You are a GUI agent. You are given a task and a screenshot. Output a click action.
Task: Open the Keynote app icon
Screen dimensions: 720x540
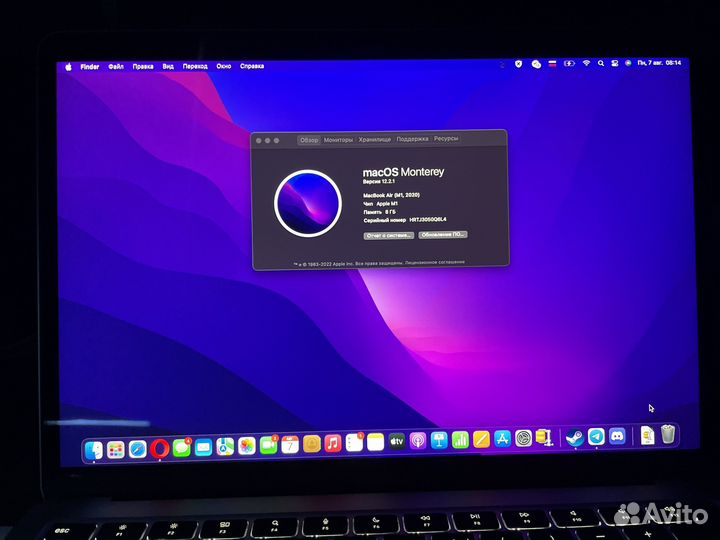[439, 441]
